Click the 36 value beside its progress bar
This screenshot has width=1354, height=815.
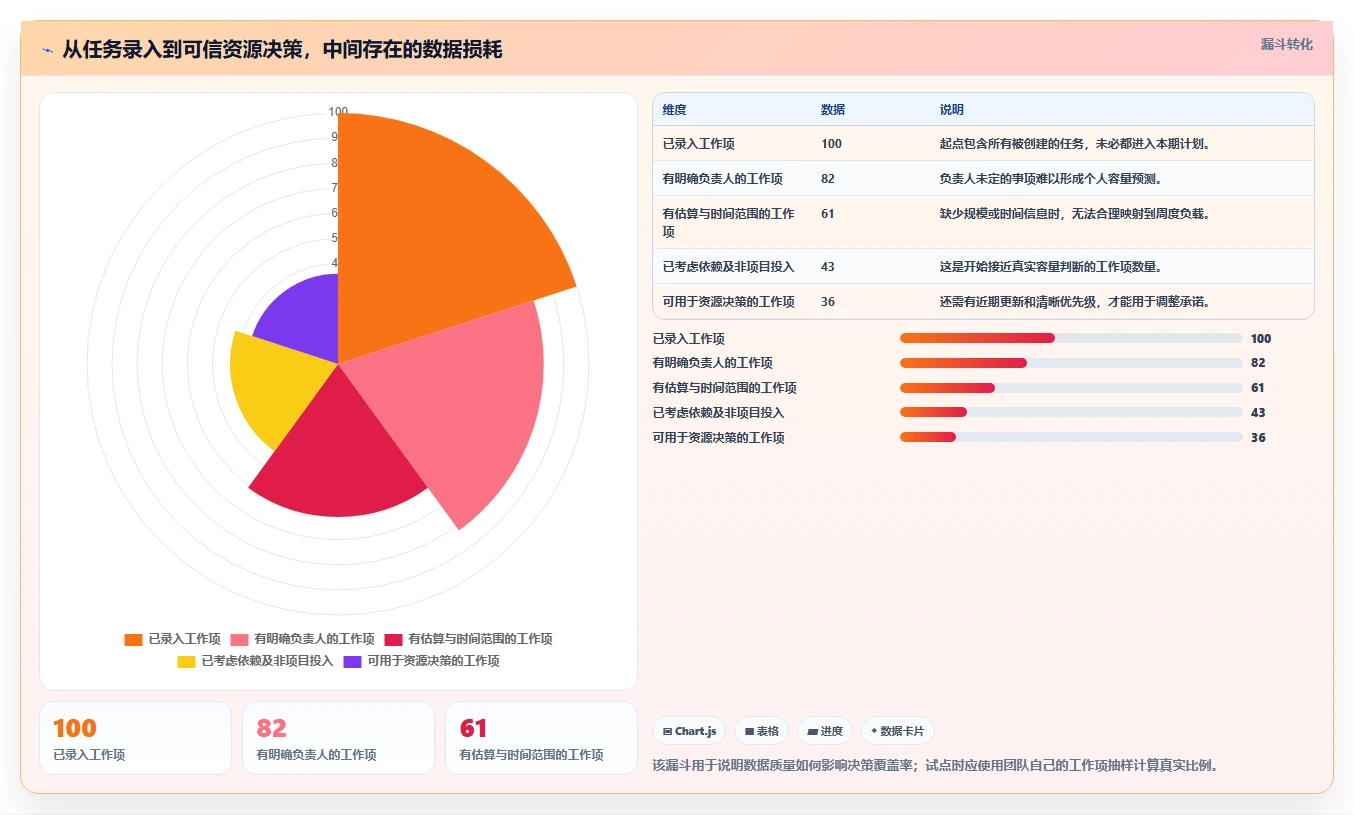coord(1258,438)
